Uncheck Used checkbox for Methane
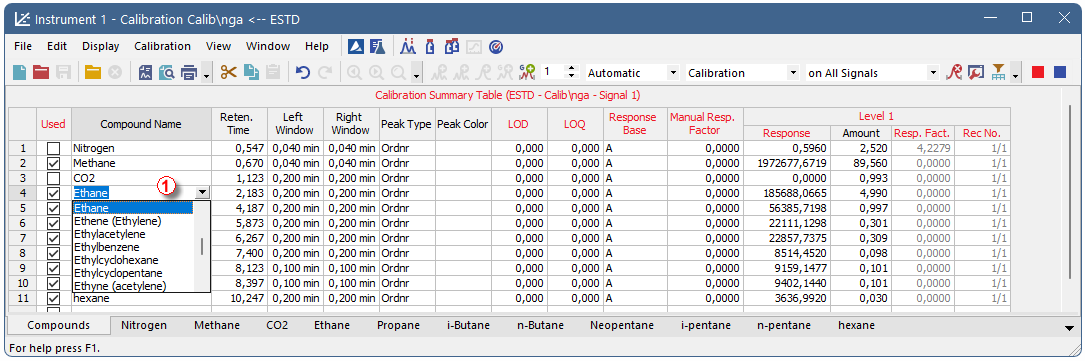 coord(53,163)
